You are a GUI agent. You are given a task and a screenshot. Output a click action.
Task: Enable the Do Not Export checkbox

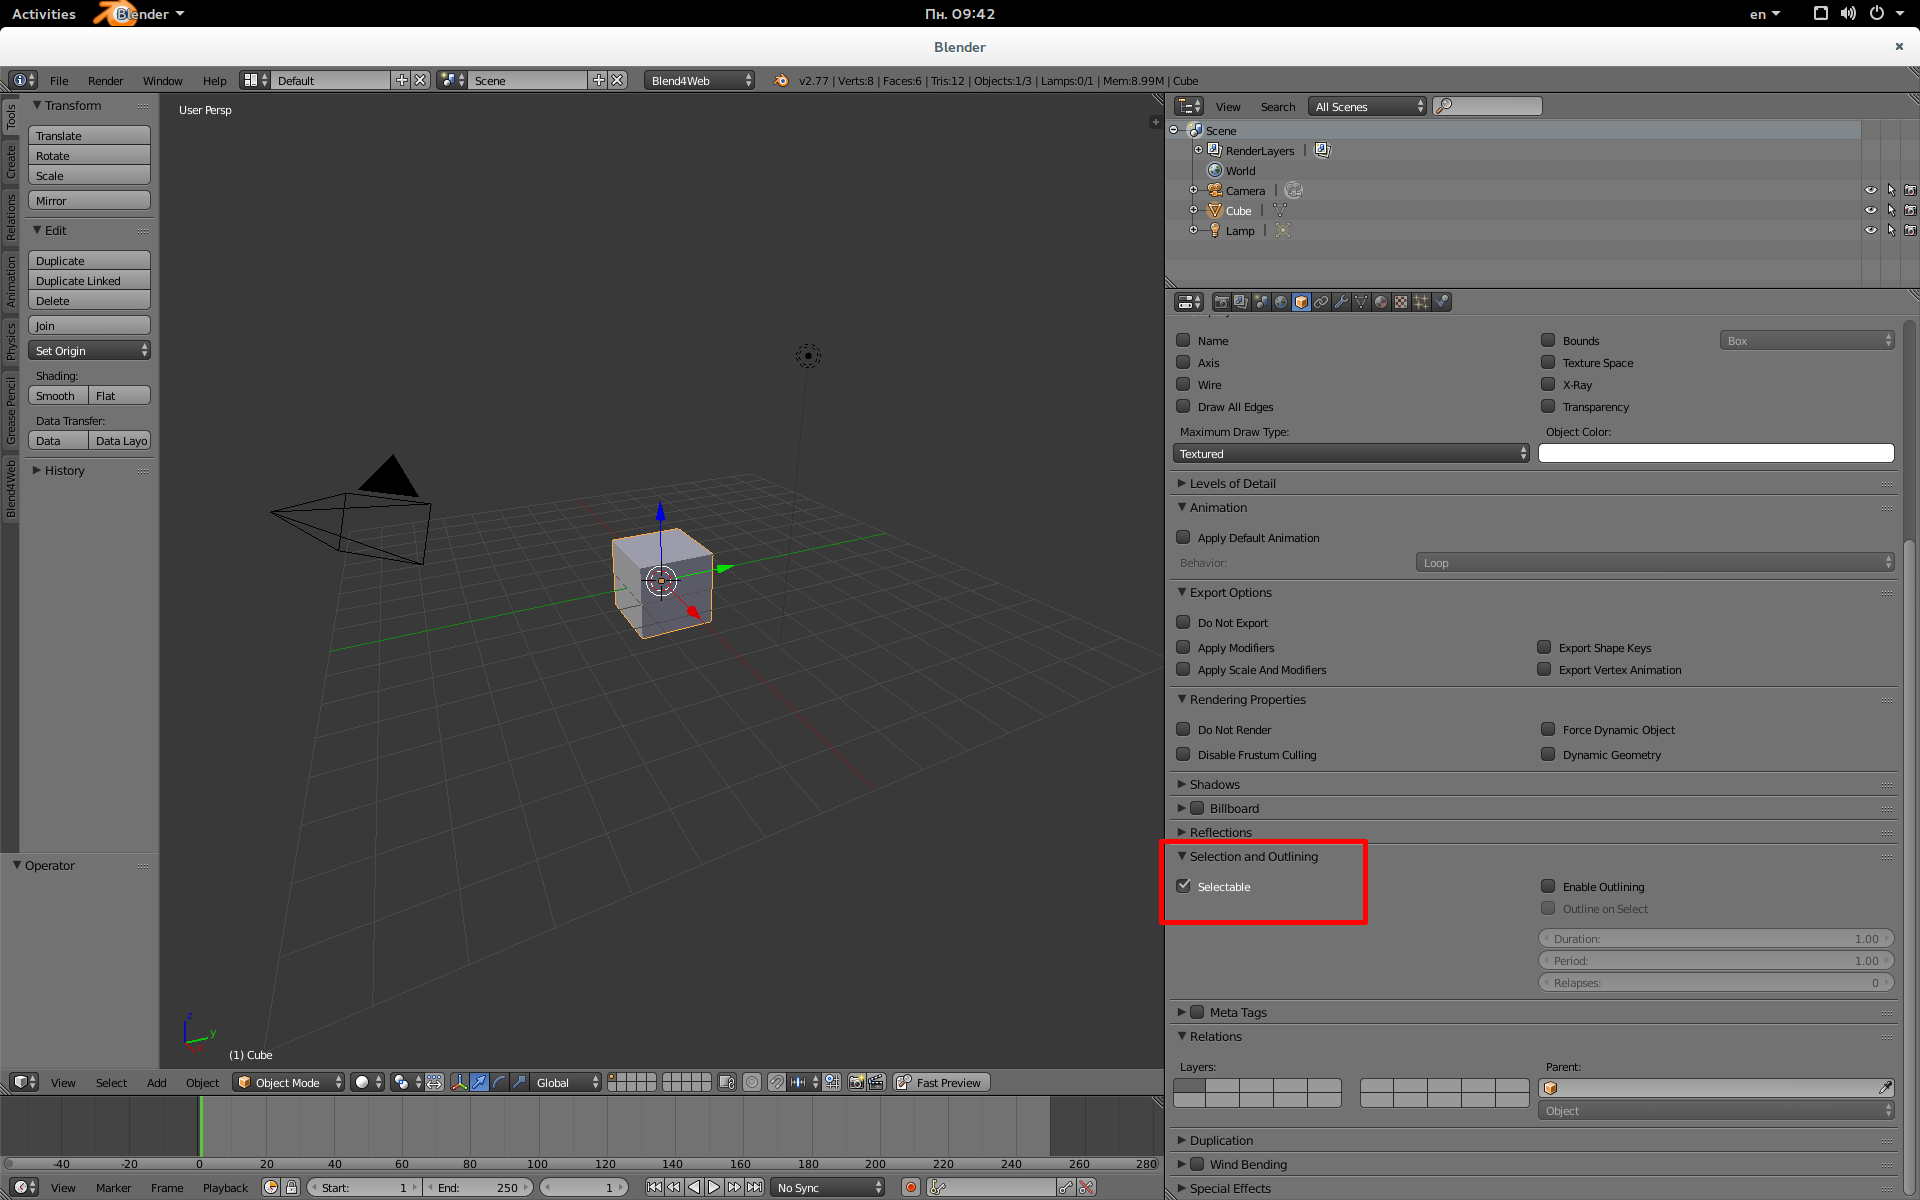coord(1184,622)
